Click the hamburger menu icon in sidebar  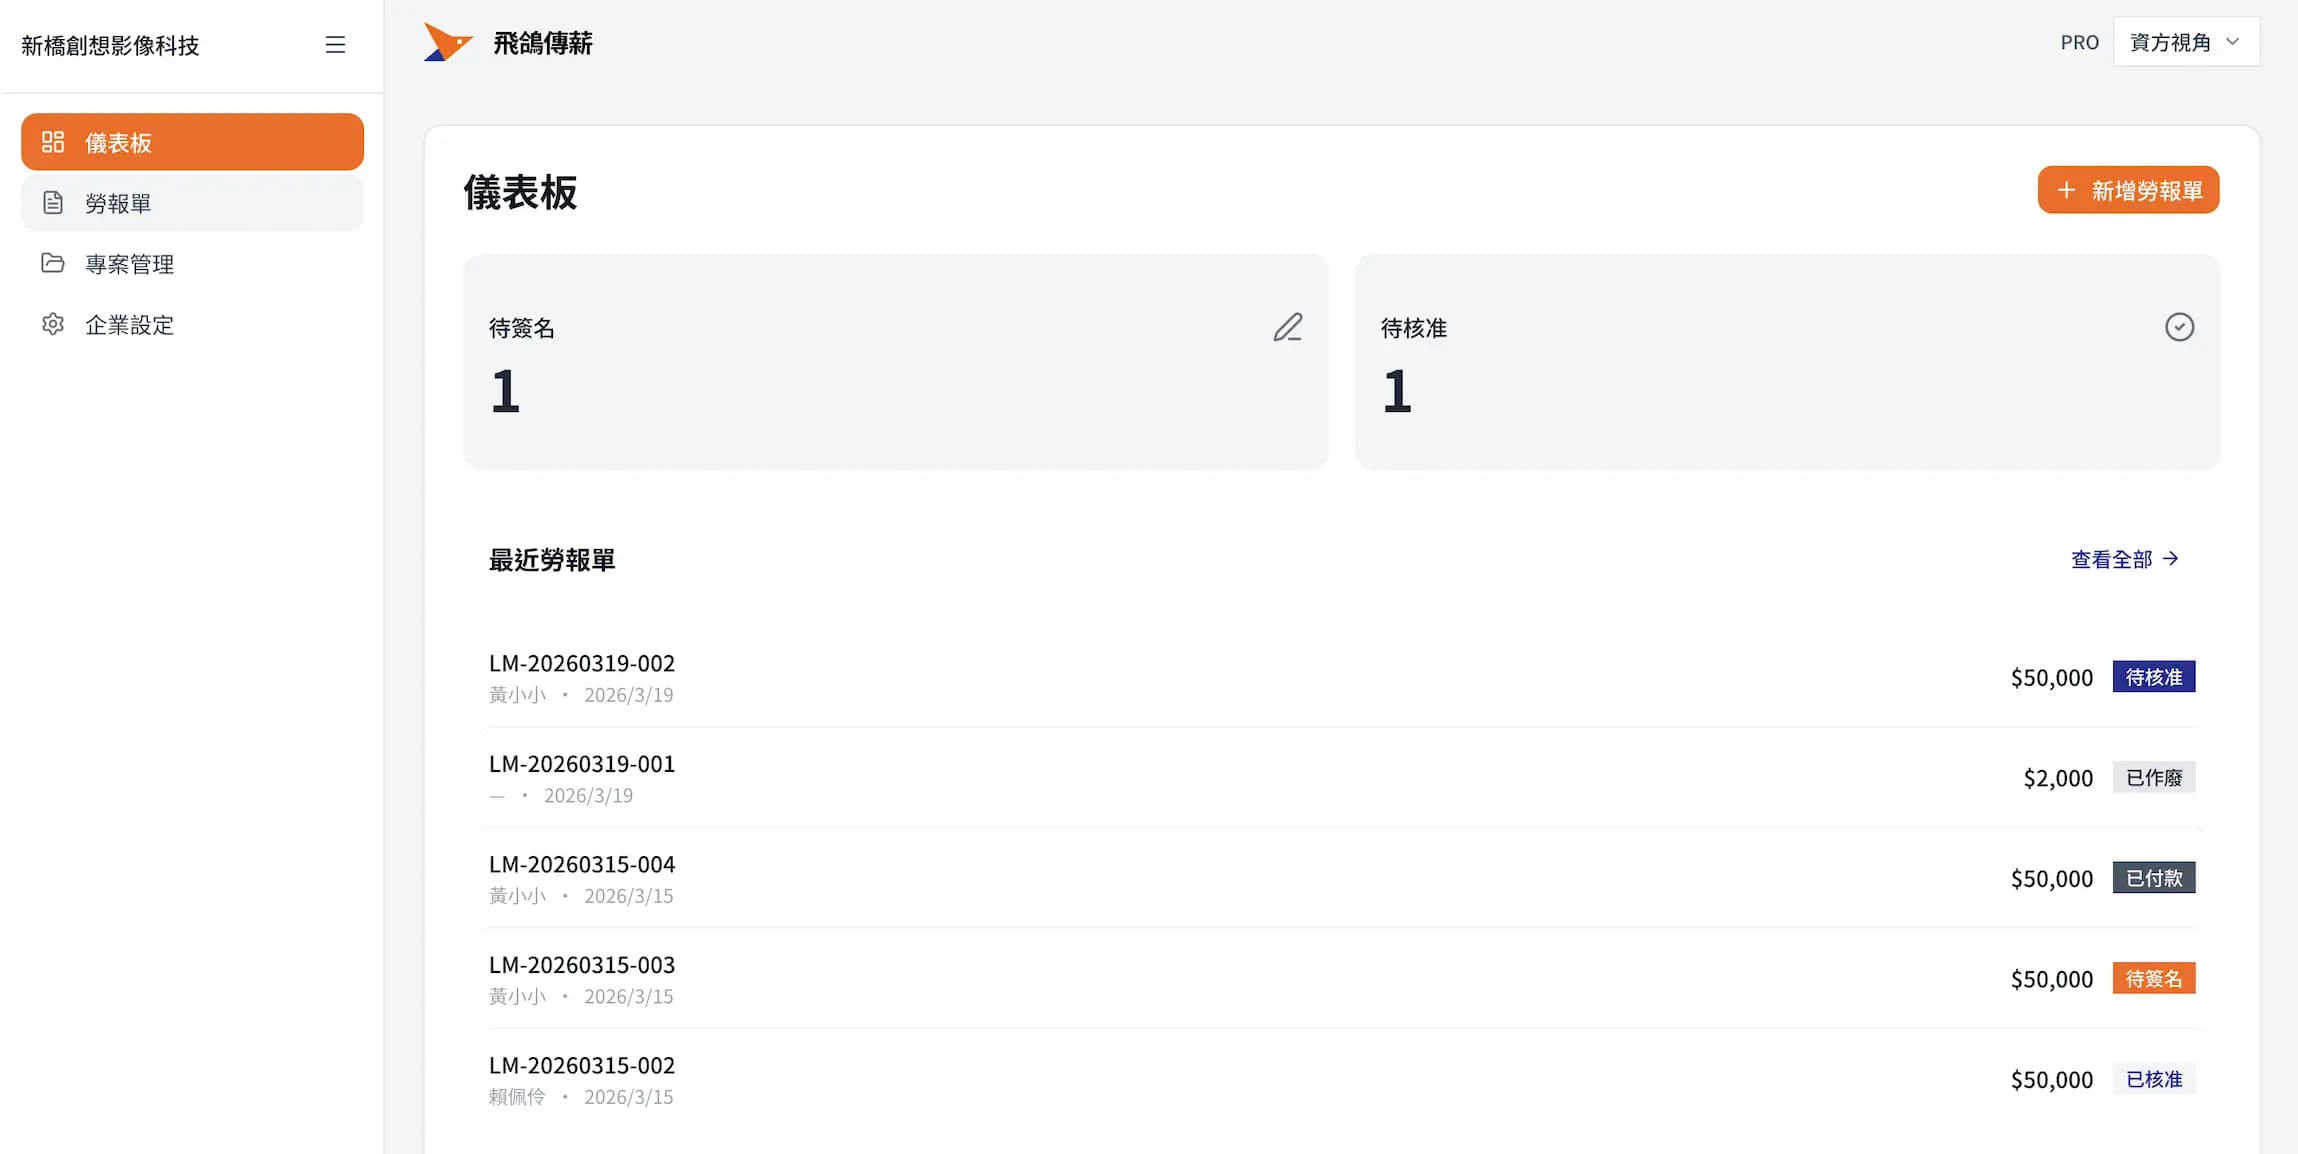click(x=335, y=45)
